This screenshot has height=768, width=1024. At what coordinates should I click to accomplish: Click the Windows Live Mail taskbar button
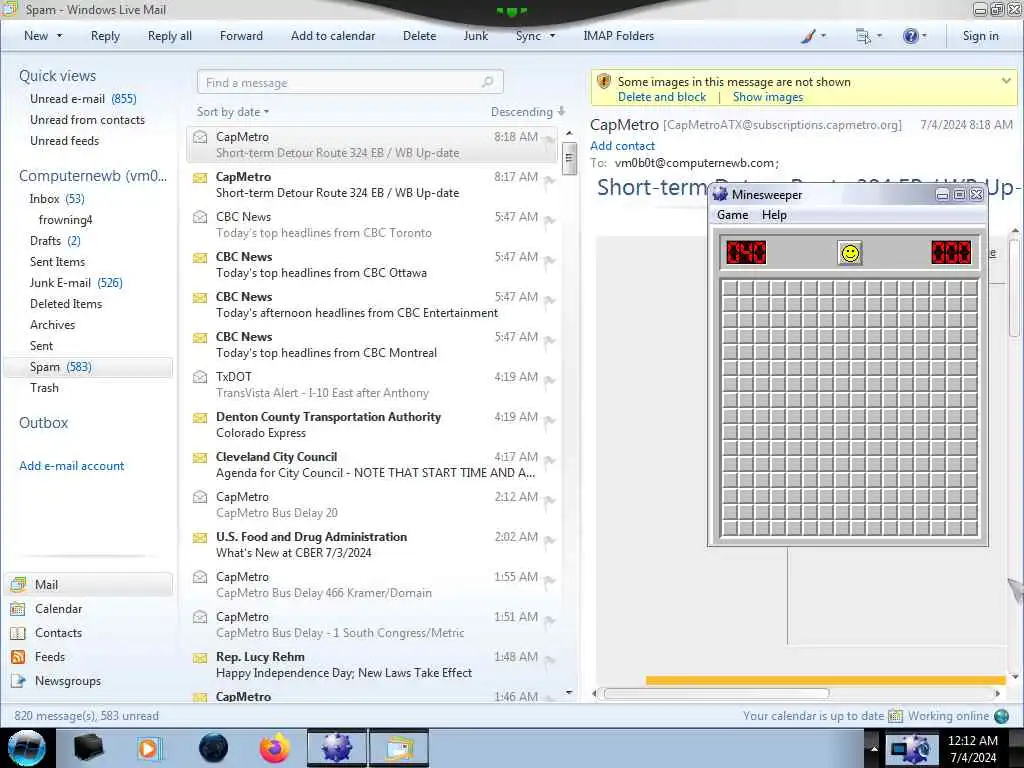pos(399,748)
